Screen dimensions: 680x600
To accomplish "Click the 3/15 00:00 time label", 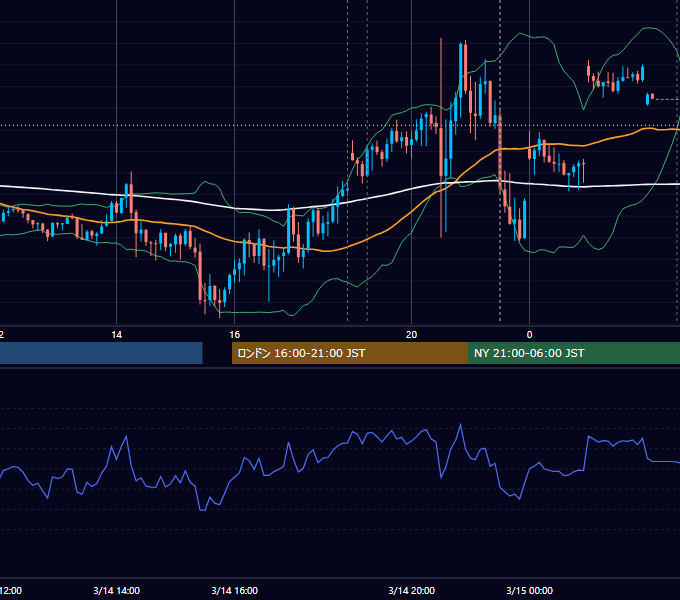I will click(529, 590).
